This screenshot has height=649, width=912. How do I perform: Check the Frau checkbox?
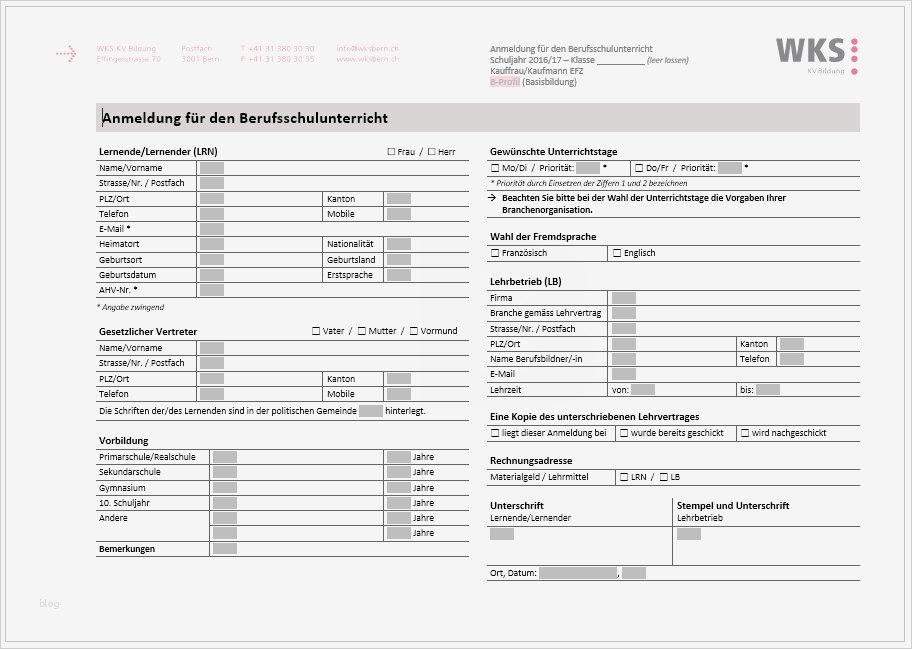391,151
